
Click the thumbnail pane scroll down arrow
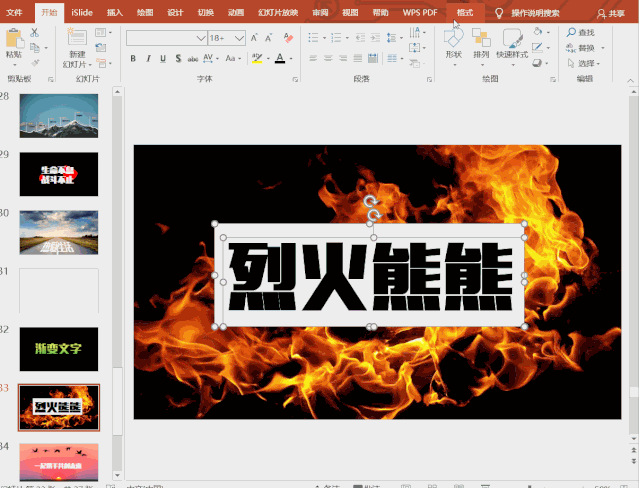coord(117,475)
